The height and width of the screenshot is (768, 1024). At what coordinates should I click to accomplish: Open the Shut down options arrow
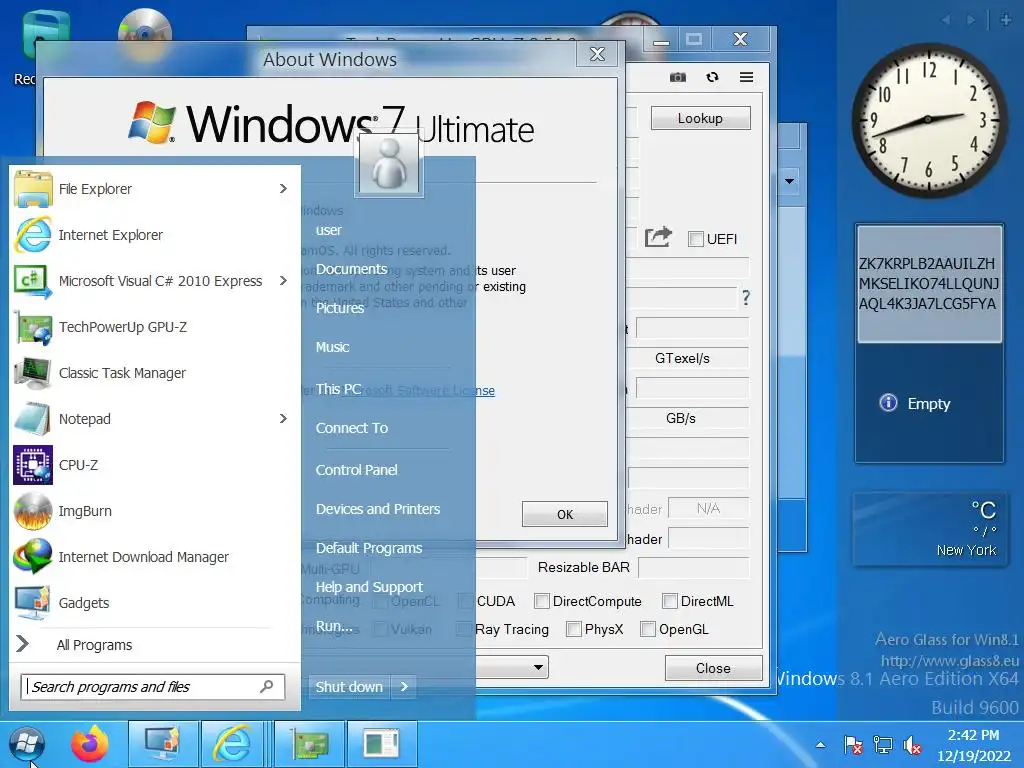click(404, 686)
